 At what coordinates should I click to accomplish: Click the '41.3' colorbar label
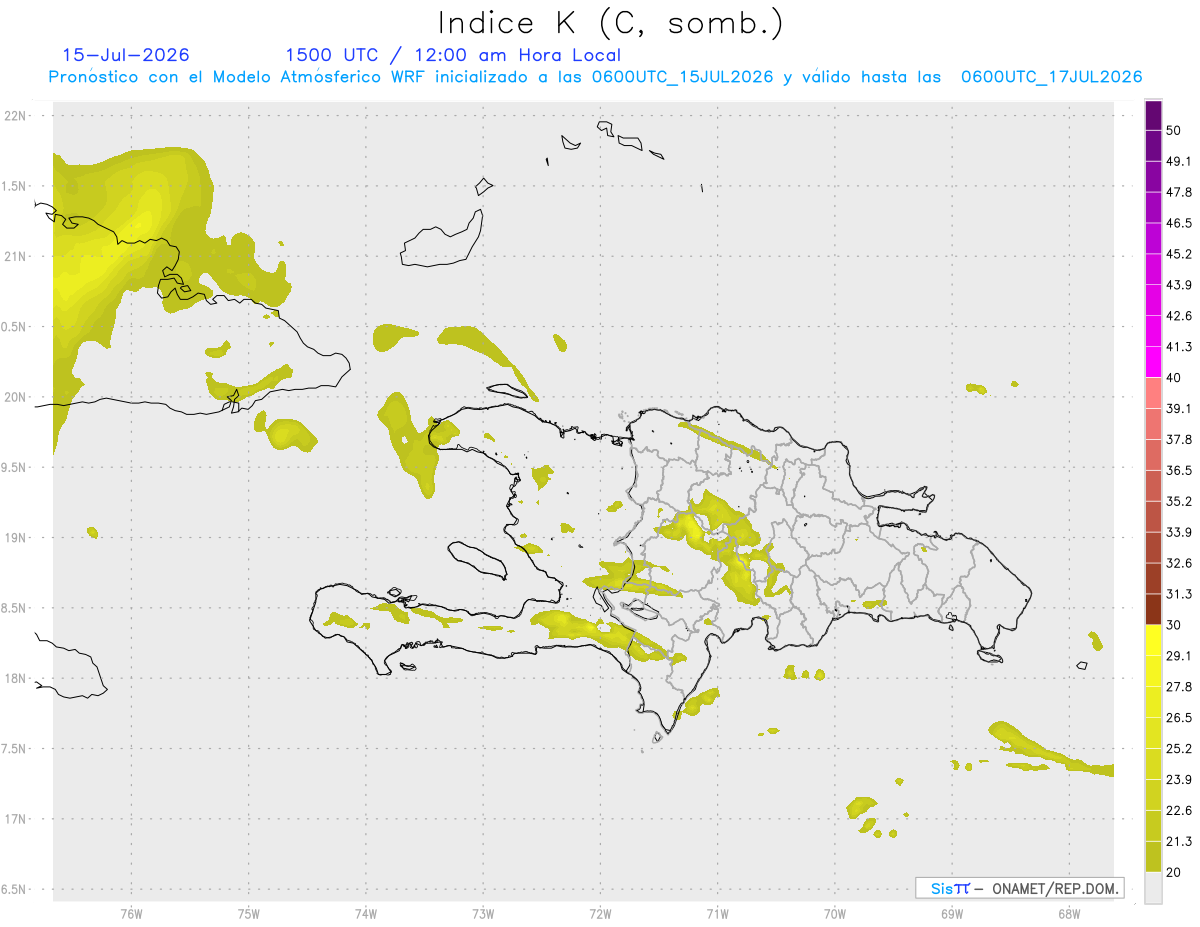pos(1179,347)
